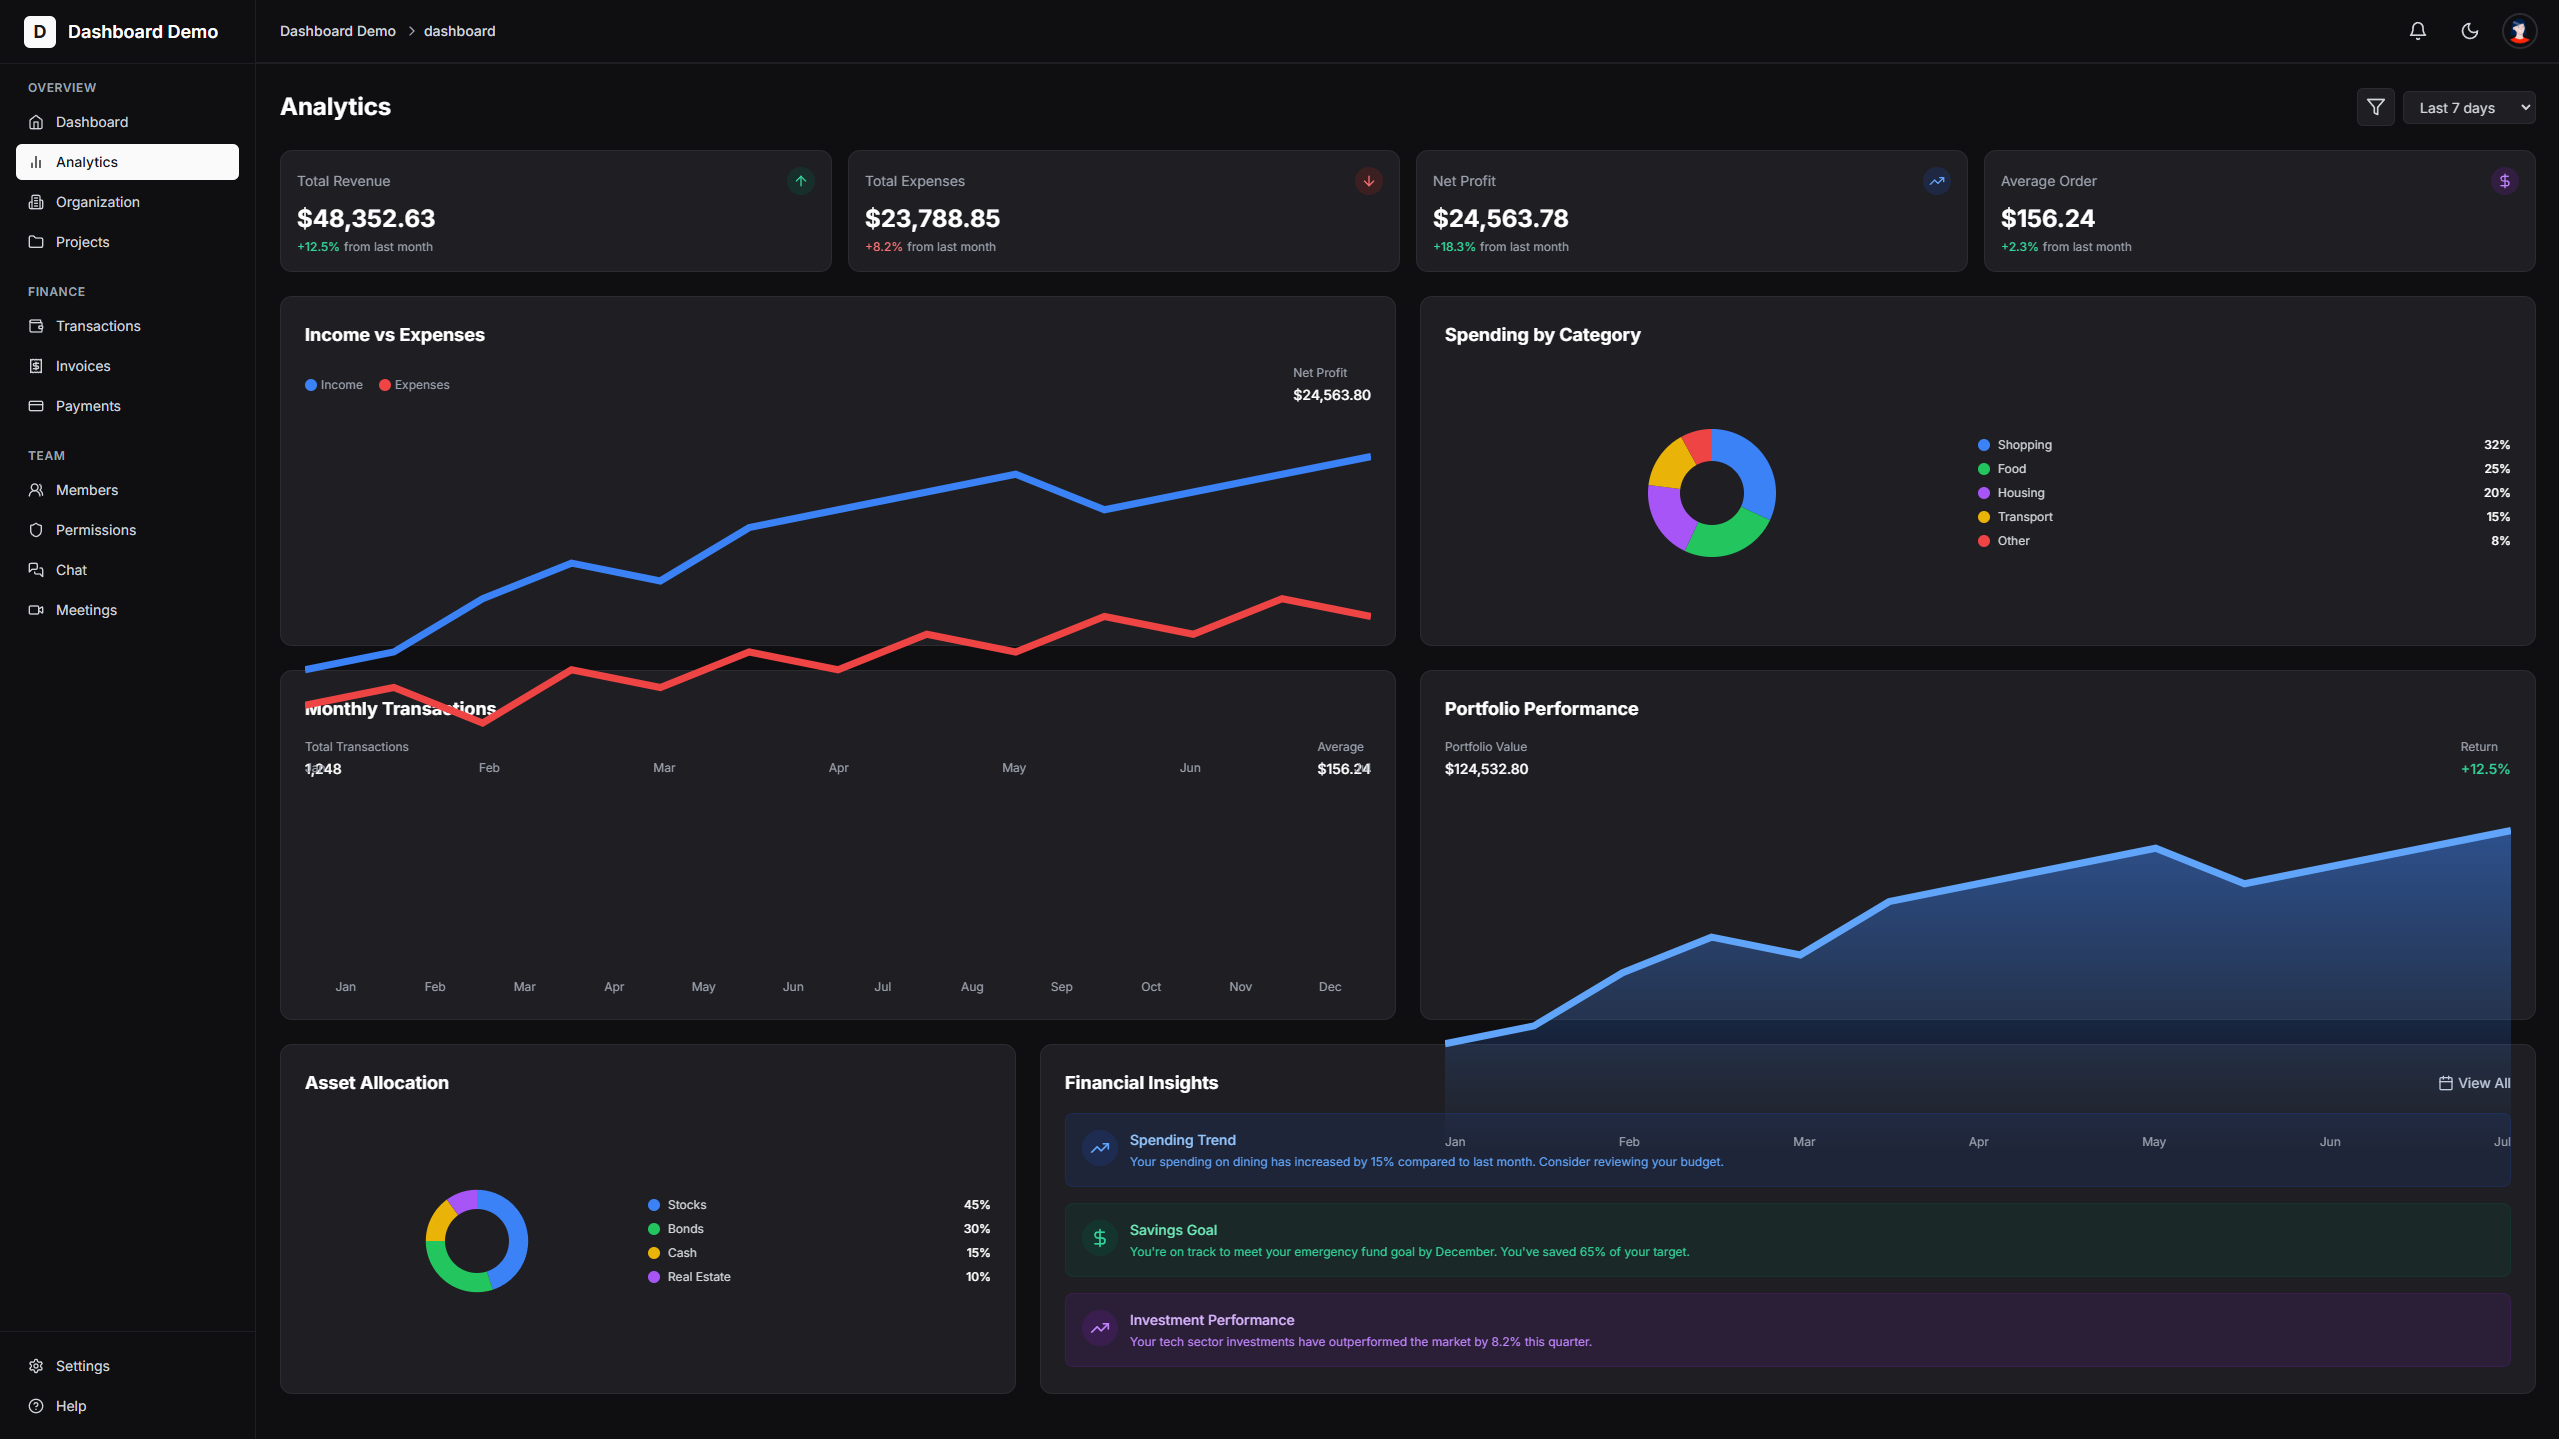Select the Transactions icon in sidebar
Screen dimensions: 2559x1439
[36, 325]
